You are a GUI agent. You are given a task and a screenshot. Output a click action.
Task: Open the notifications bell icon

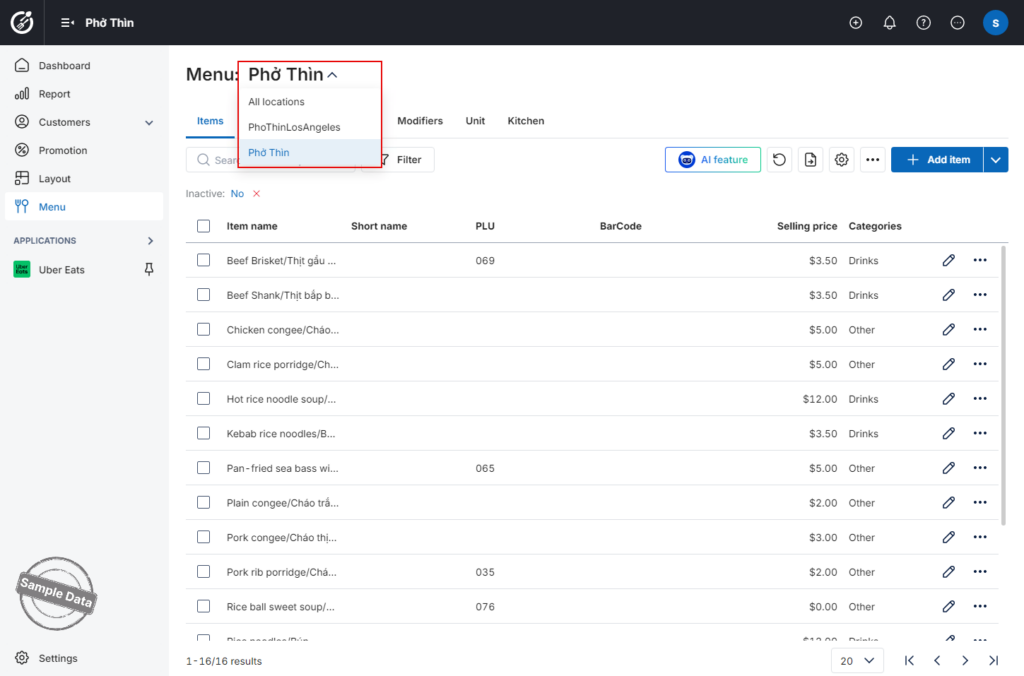[889, 23]
